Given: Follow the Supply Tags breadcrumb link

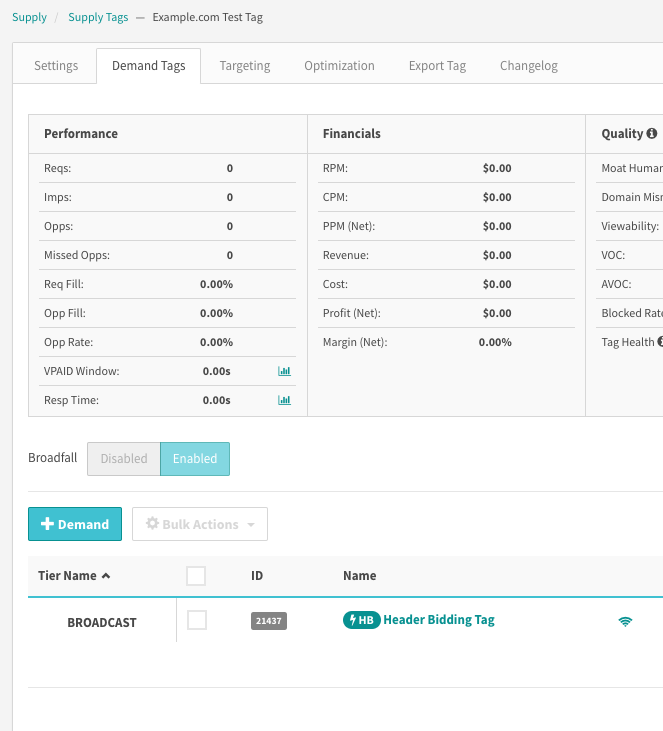Looking at the screenshot, I should 98,17.
